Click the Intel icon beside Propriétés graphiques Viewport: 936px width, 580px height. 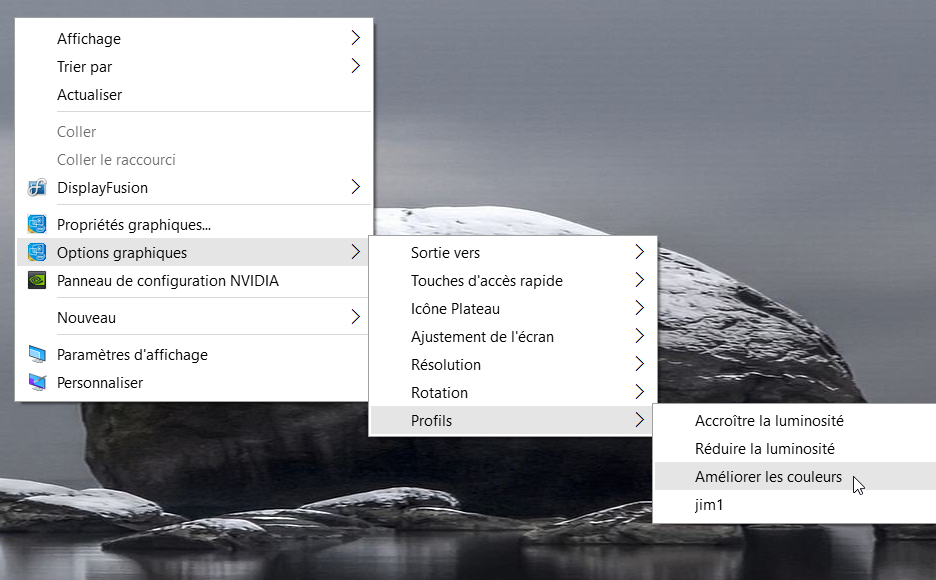click(x=37, y=224)
